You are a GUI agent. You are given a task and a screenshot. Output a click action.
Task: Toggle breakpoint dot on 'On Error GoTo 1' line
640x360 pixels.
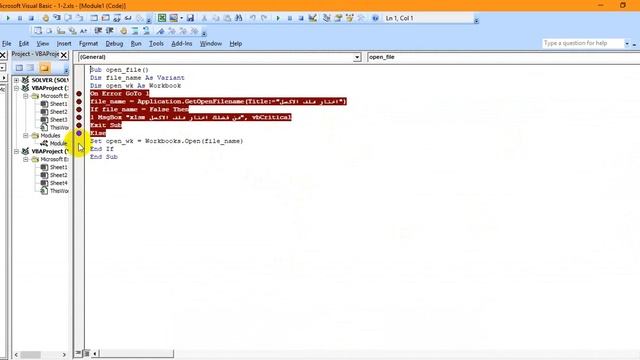pos(79,94)
